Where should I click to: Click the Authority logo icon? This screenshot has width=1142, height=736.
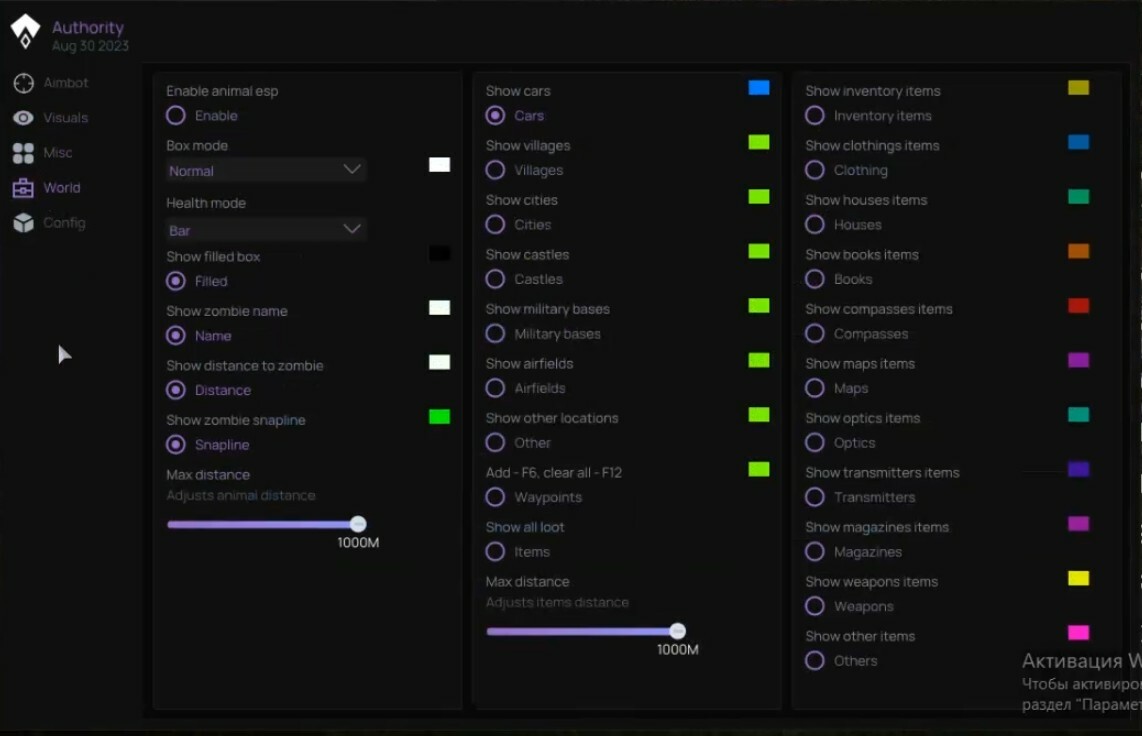(25, 32)
